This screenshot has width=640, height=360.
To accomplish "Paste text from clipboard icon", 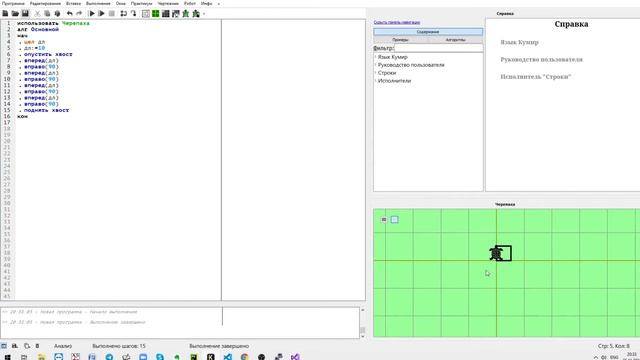I will (57, 13).
